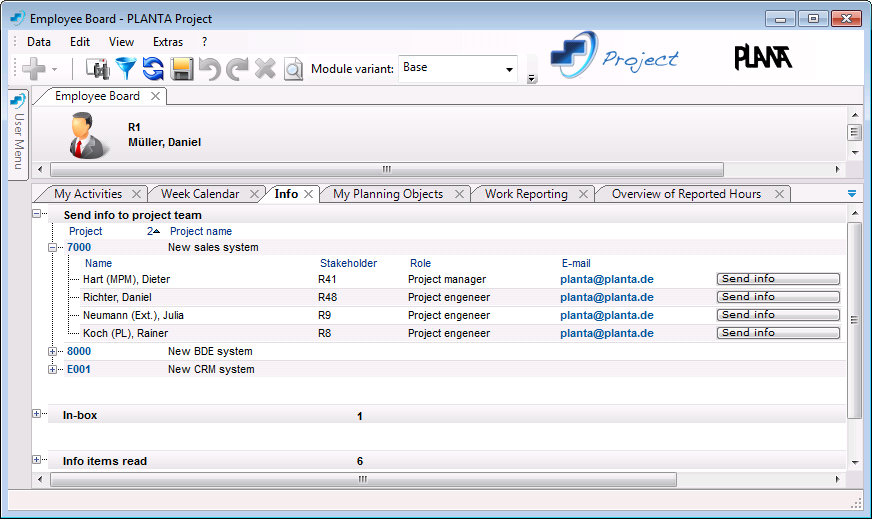Close the Work Reporting tab
This screenshot has height=519, width=872.
pos(583,194)
